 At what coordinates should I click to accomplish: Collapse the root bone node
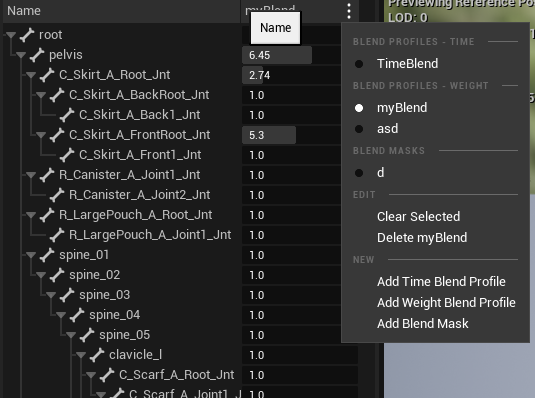click(x=11, y=35)
